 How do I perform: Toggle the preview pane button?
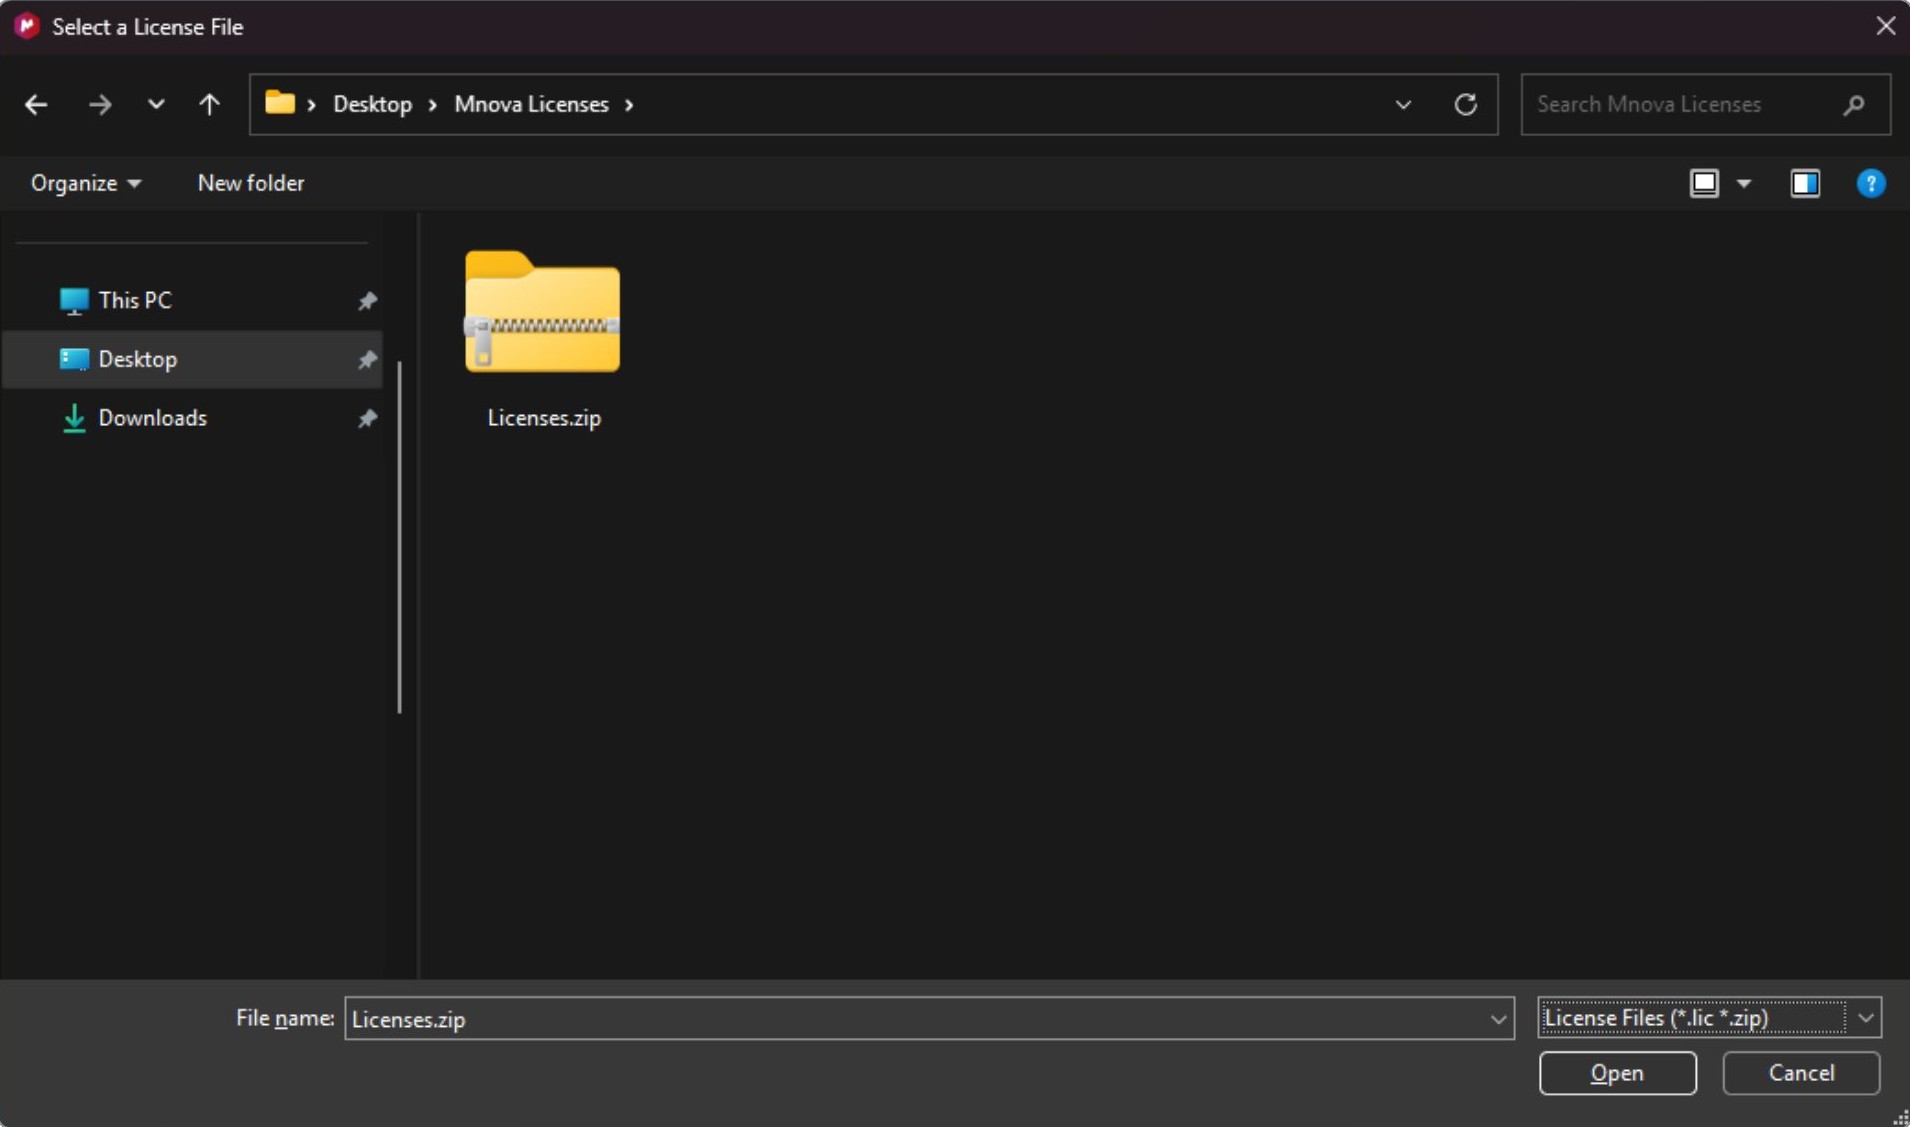(x=1804, y=183)
